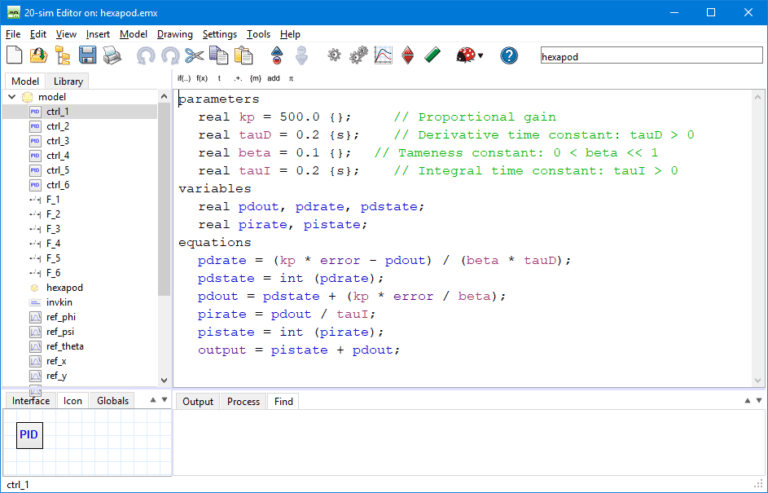Viewport: 768px width, 493px height.
Task: Click the Undo arrow icon
Action: point(146,56)
